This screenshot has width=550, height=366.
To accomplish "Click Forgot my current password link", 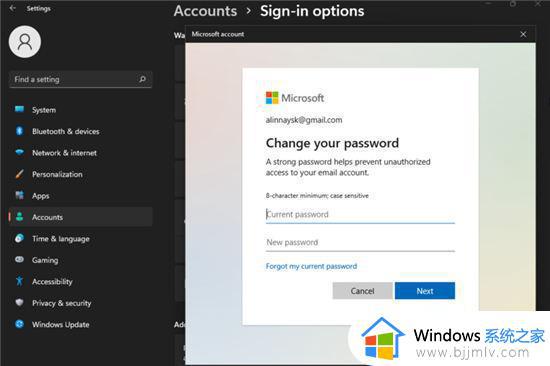I will click(x=311, y=266).
